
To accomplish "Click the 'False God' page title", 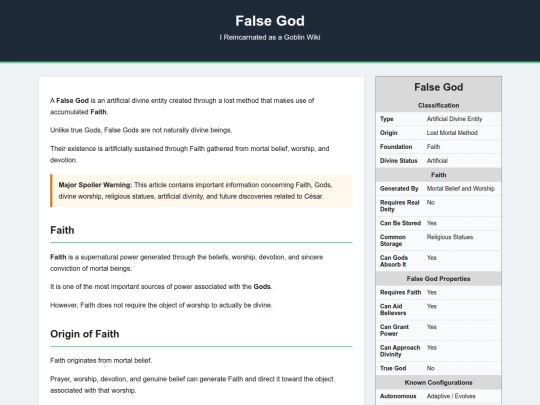I will pos(270,21).
